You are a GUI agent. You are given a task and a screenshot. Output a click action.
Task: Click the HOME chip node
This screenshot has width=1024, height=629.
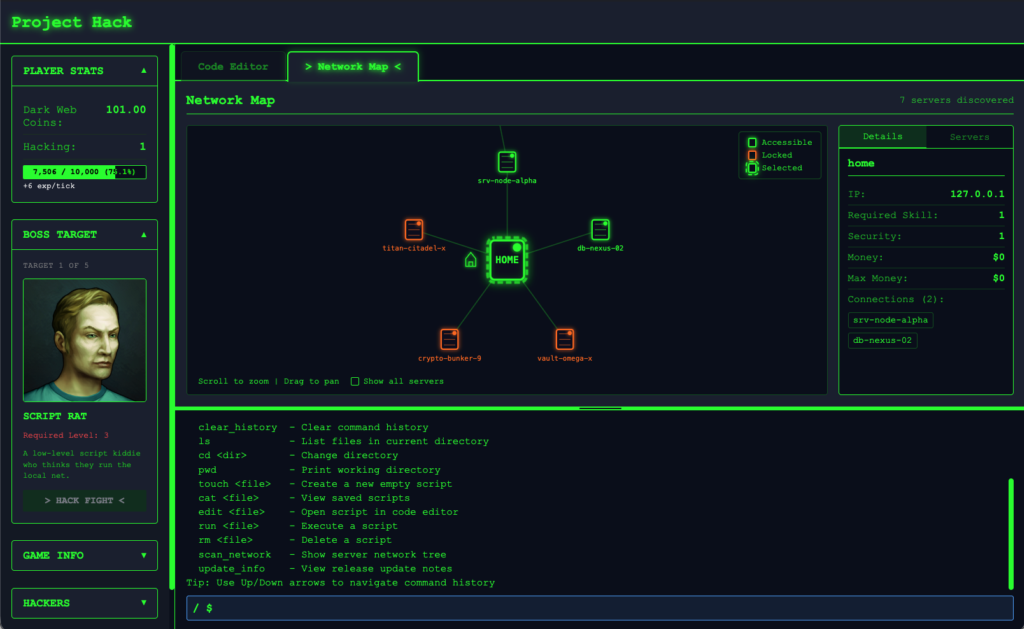tap(507, 259)
